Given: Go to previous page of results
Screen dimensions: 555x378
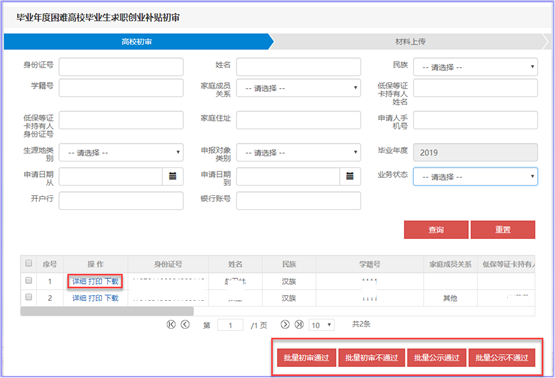Looking at the screenshot, I should coord(185,324).
